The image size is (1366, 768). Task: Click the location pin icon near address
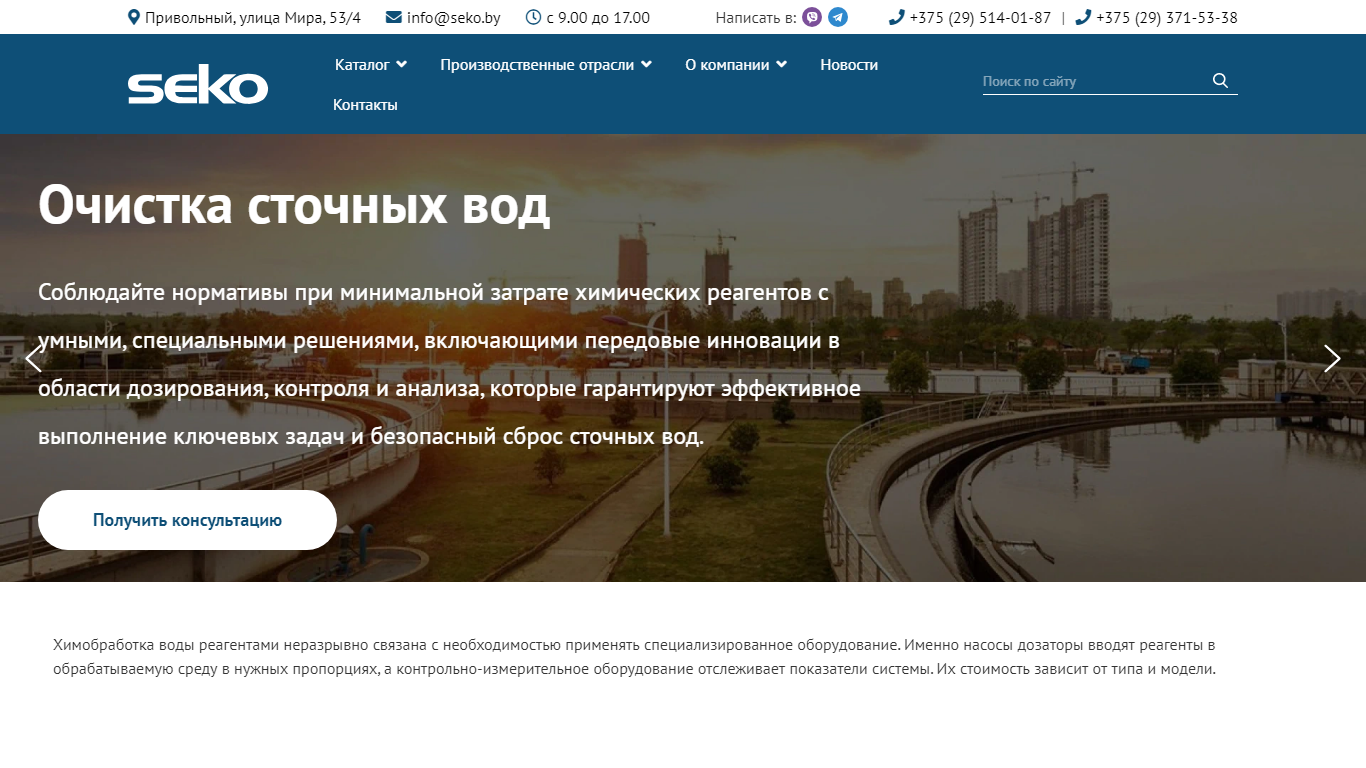tap(134, 17)
